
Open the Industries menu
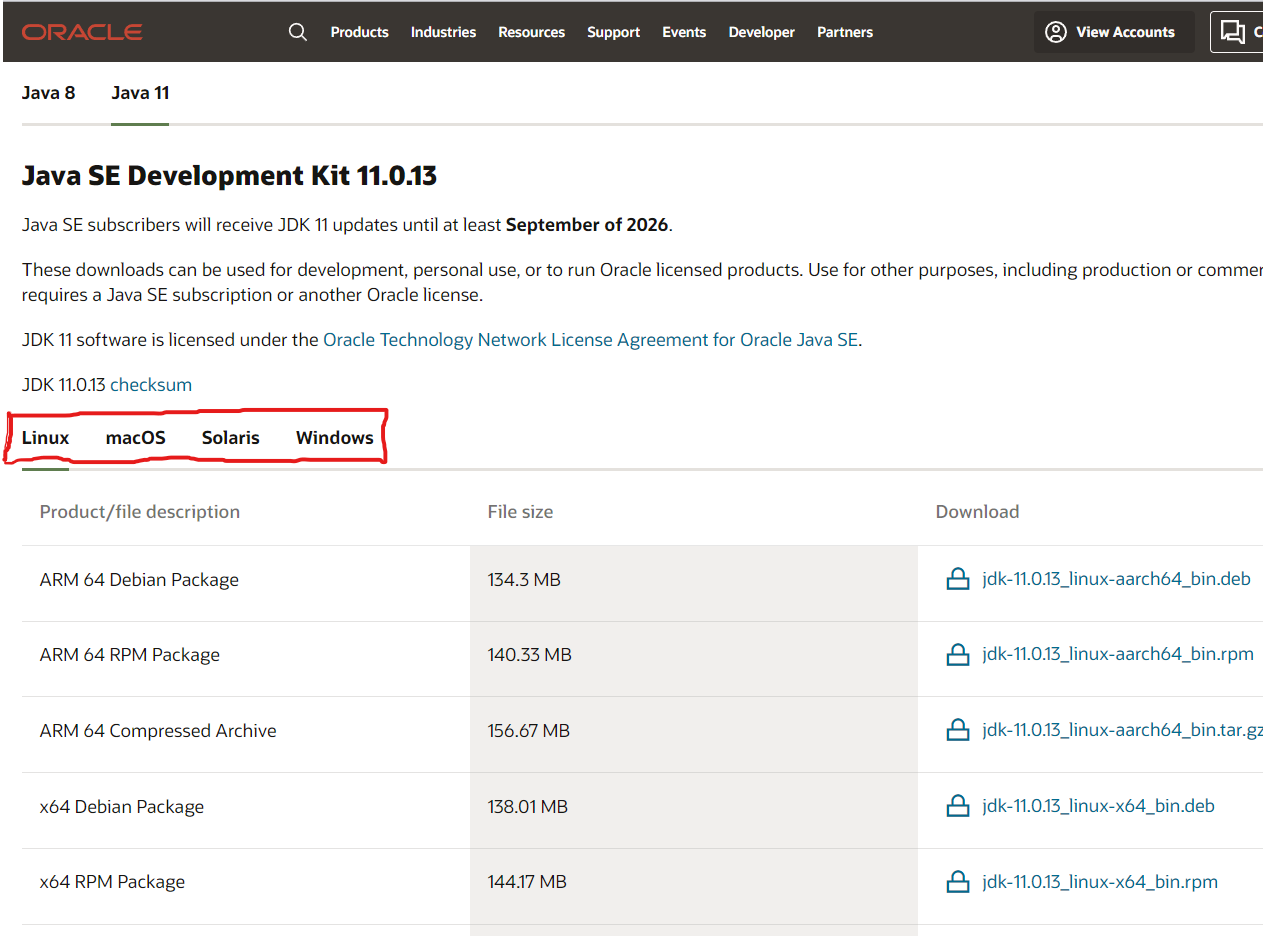(443, 32)
